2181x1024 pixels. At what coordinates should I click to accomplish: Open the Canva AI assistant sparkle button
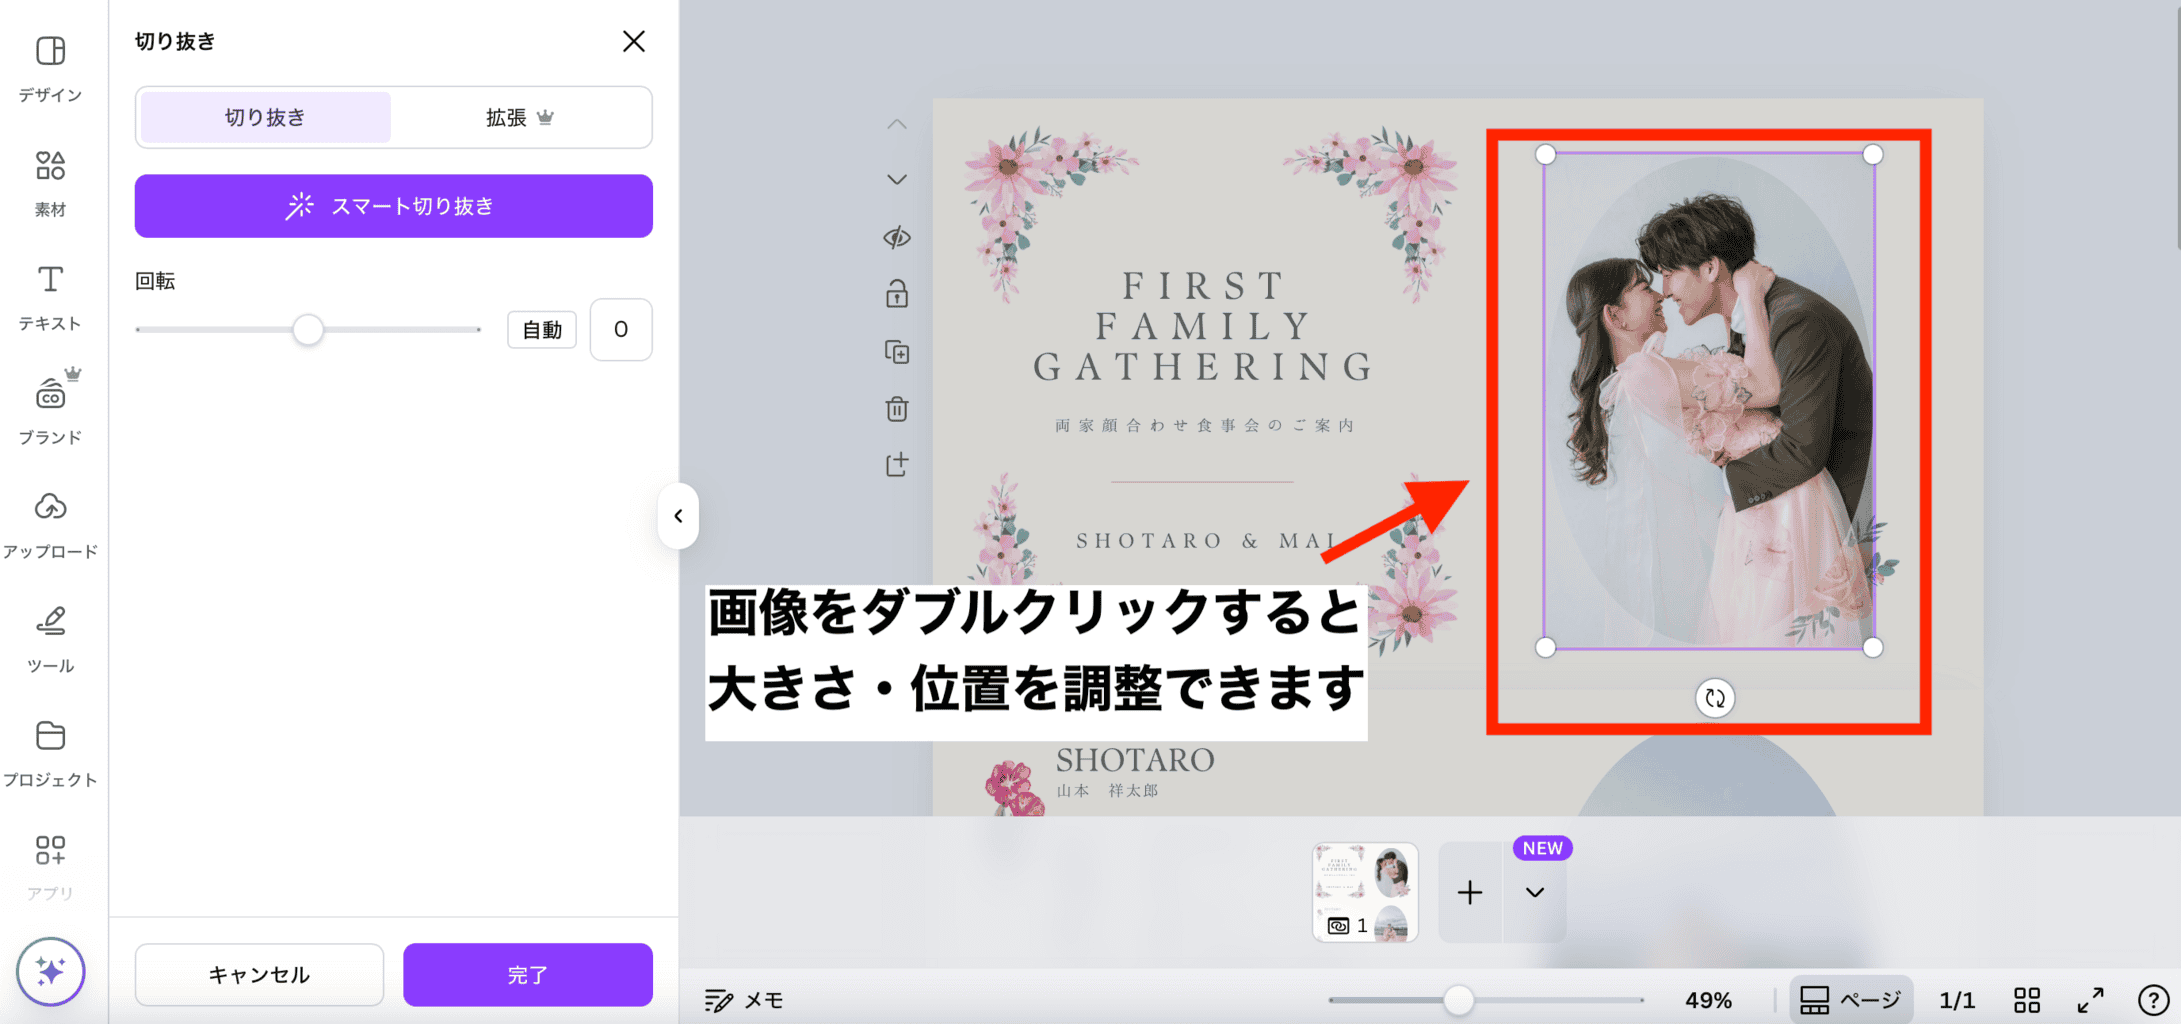pyautogui.click(x=50, y=971)
